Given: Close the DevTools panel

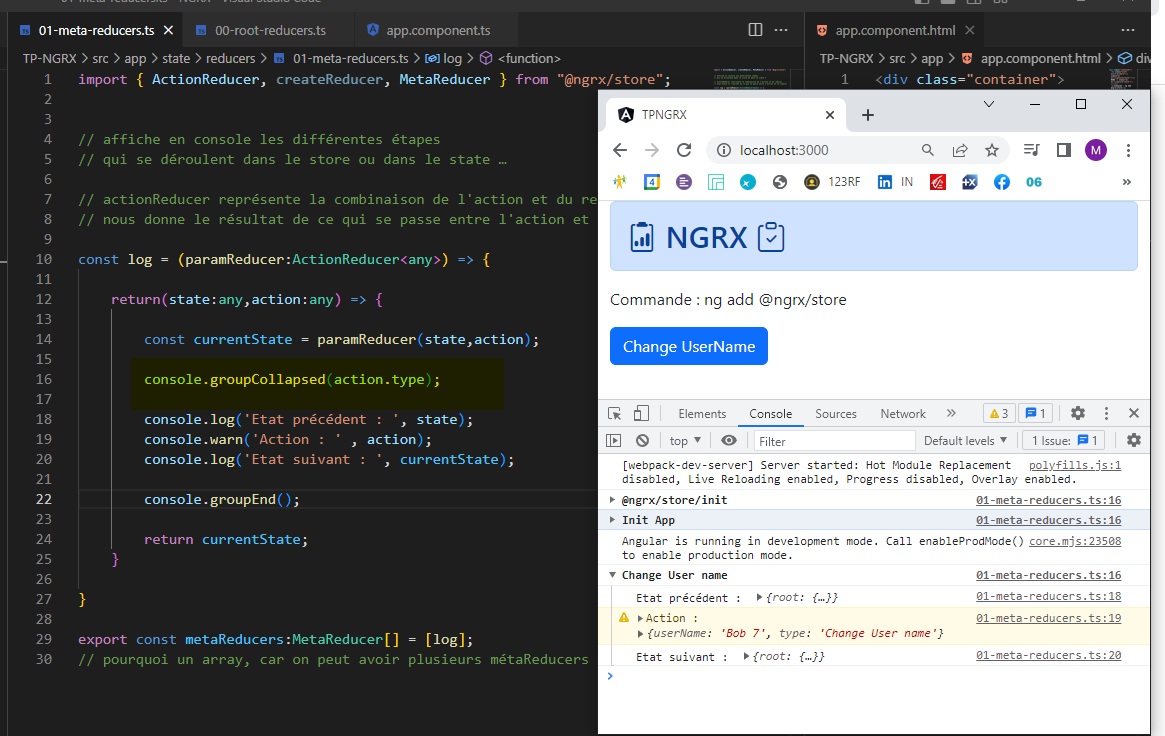Looking at the screenshot, I should [1134, 414].
